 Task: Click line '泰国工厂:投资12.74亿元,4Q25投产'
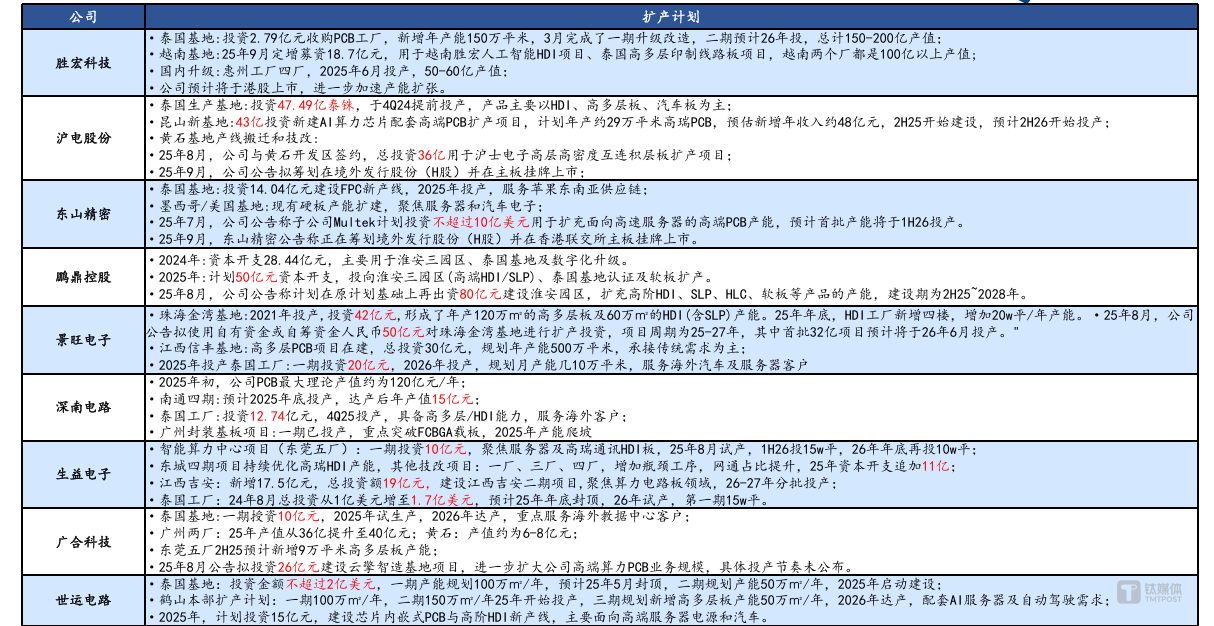tap(390, 415)
